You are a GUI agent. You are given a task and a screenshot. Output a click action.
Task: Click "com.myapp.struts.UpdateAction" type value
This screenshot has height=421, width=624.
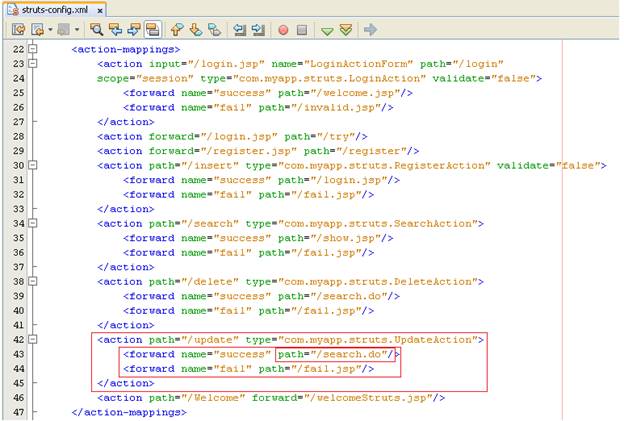click(x=378, y=340)
